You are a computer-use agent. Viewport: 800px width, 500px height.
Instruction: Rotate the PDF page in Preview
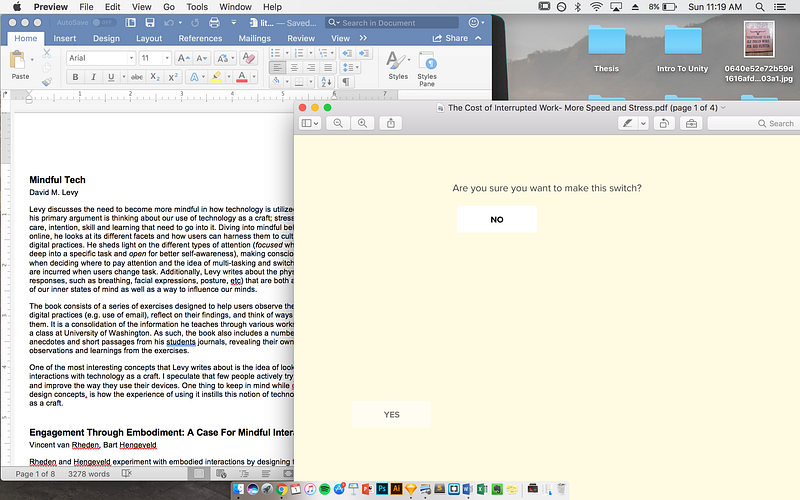(664, 123)
